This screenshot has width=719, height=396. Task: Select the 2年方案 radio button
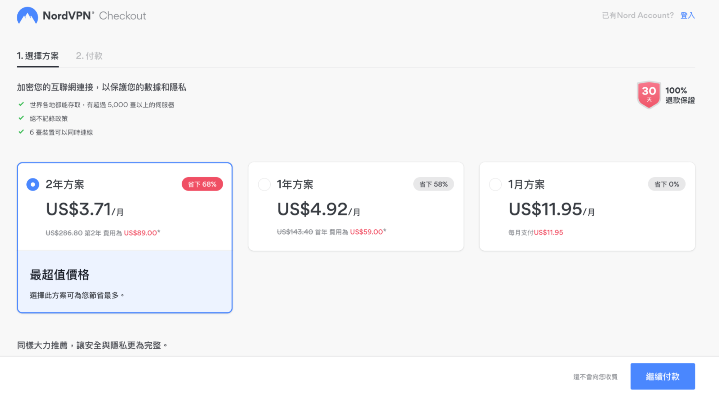tap(33, 185)
